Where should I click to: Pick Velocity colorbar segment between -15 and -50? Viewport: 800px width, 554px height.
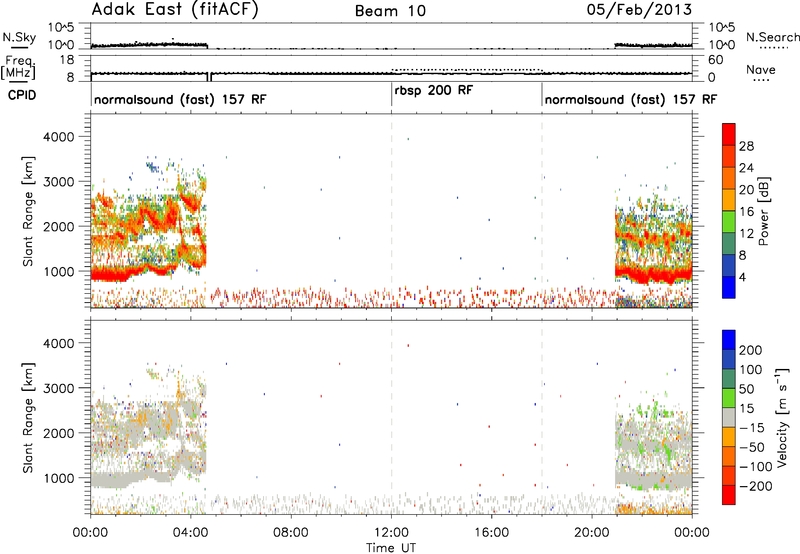[729, 437]
